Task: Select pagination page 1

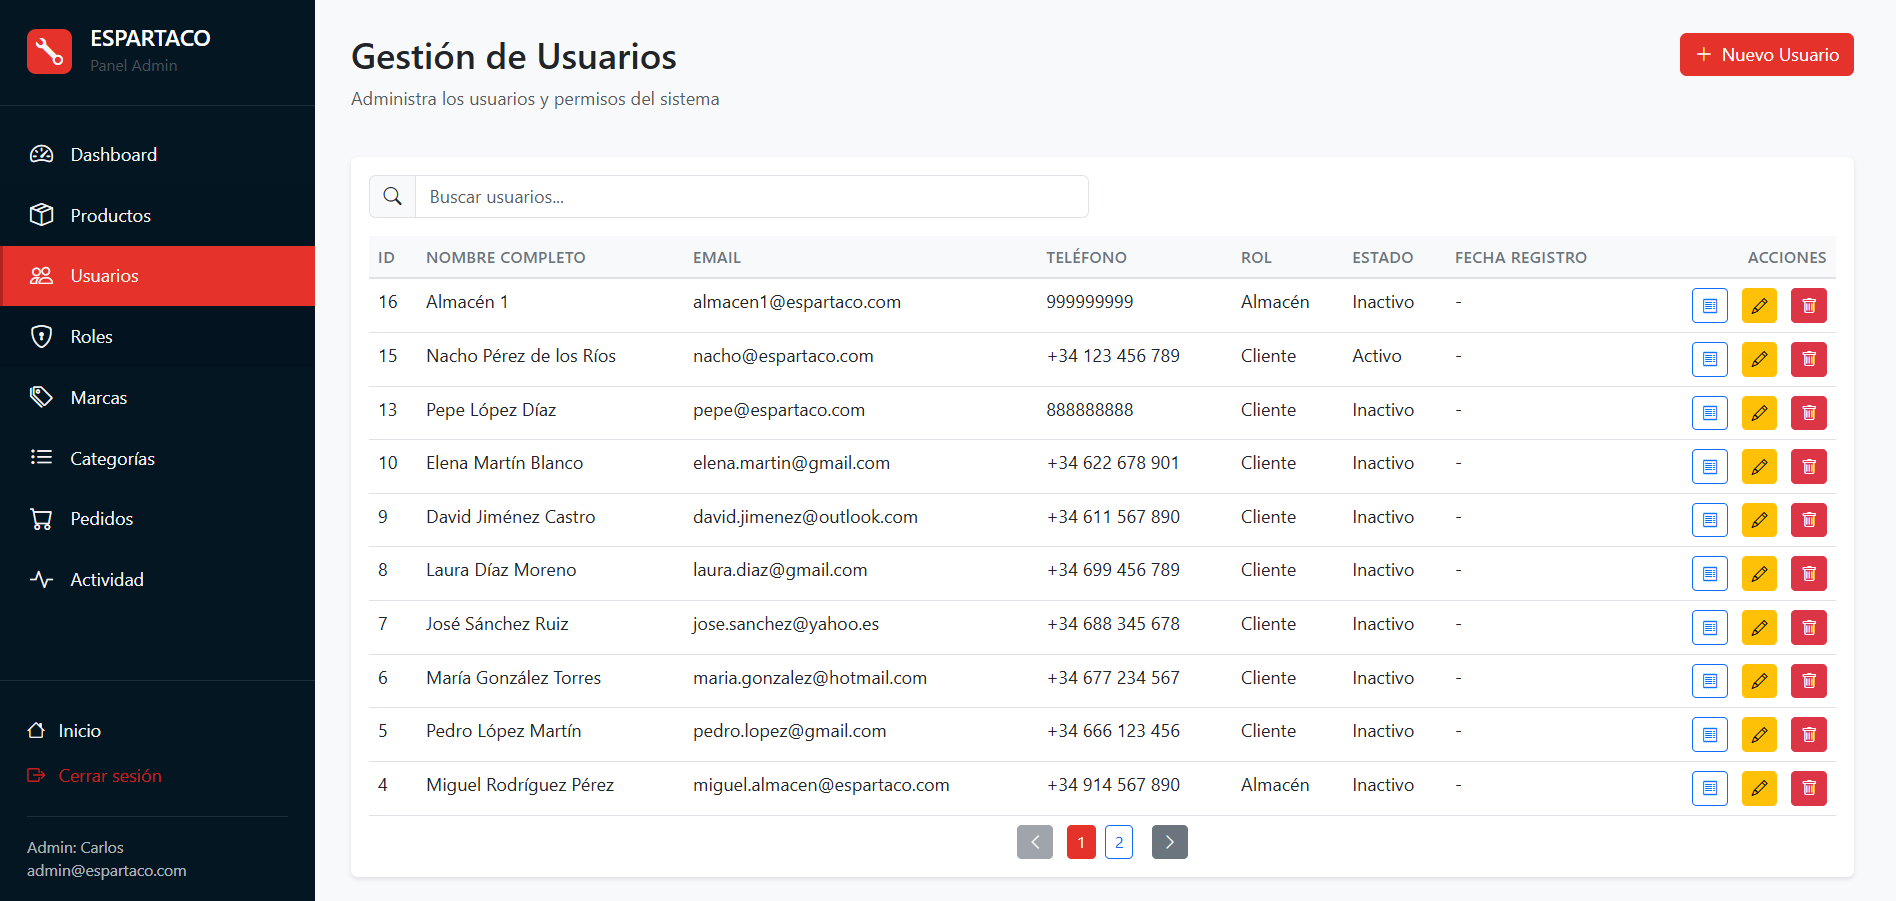Action: [x=1081, y=842]
